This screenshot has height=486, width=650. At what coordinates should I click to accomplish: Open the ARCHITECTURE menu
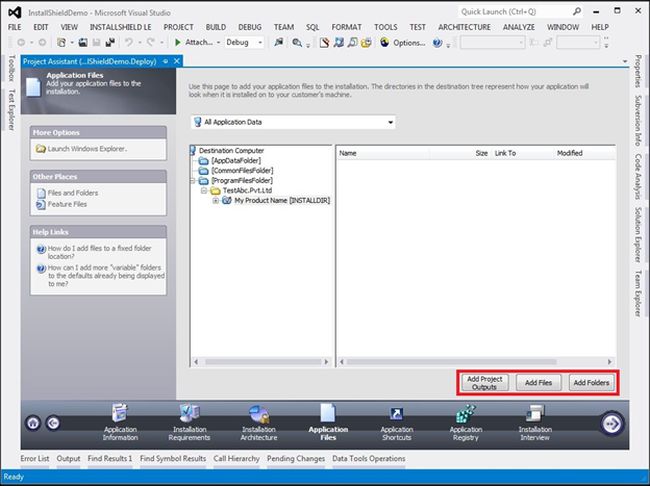point(464,27)
